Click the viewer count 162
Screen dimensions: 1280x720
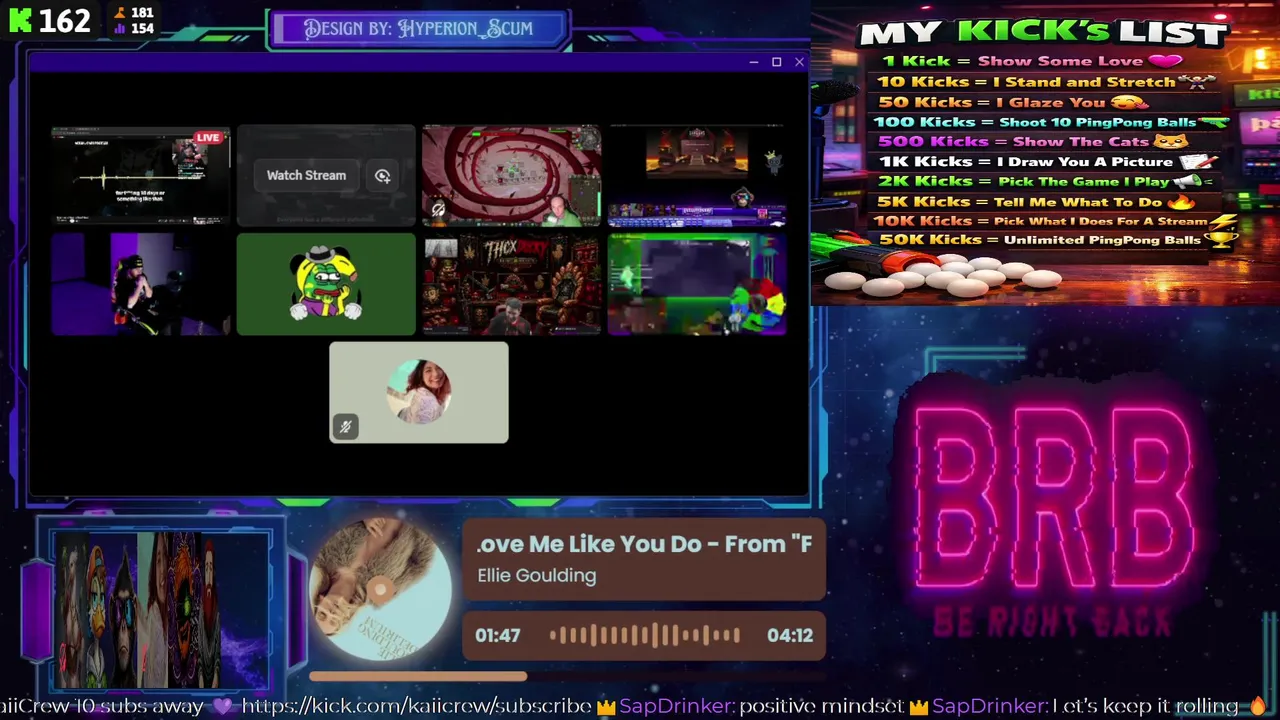[x=65, y=20]
